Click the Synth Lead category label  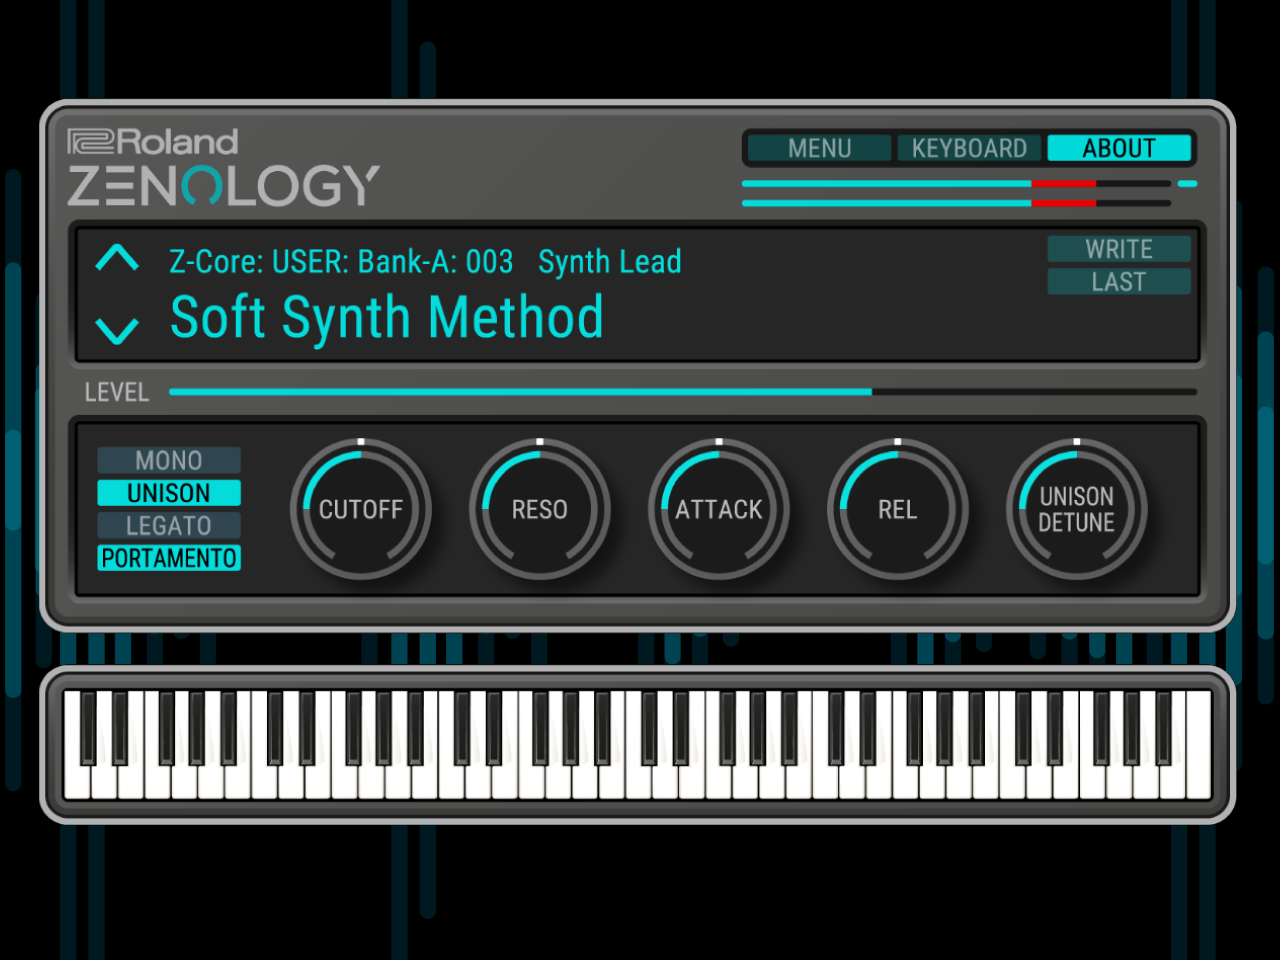click(610, 262)
